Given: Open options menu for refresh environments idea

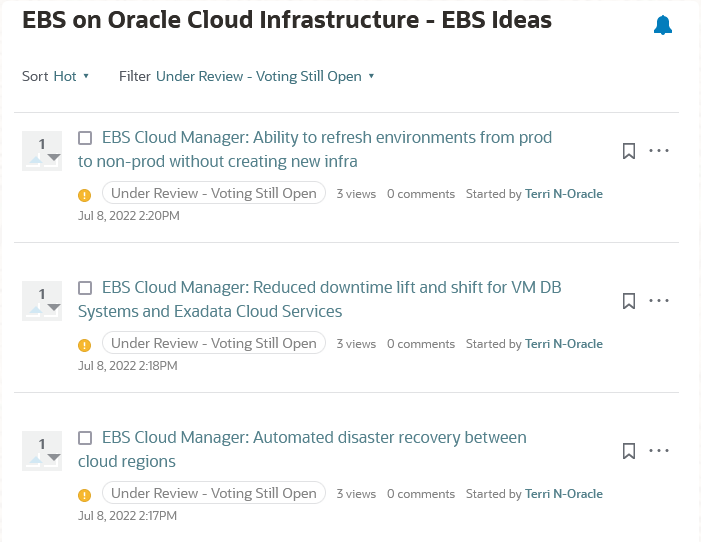Looking at the screenshot, I should pos(658,151).
